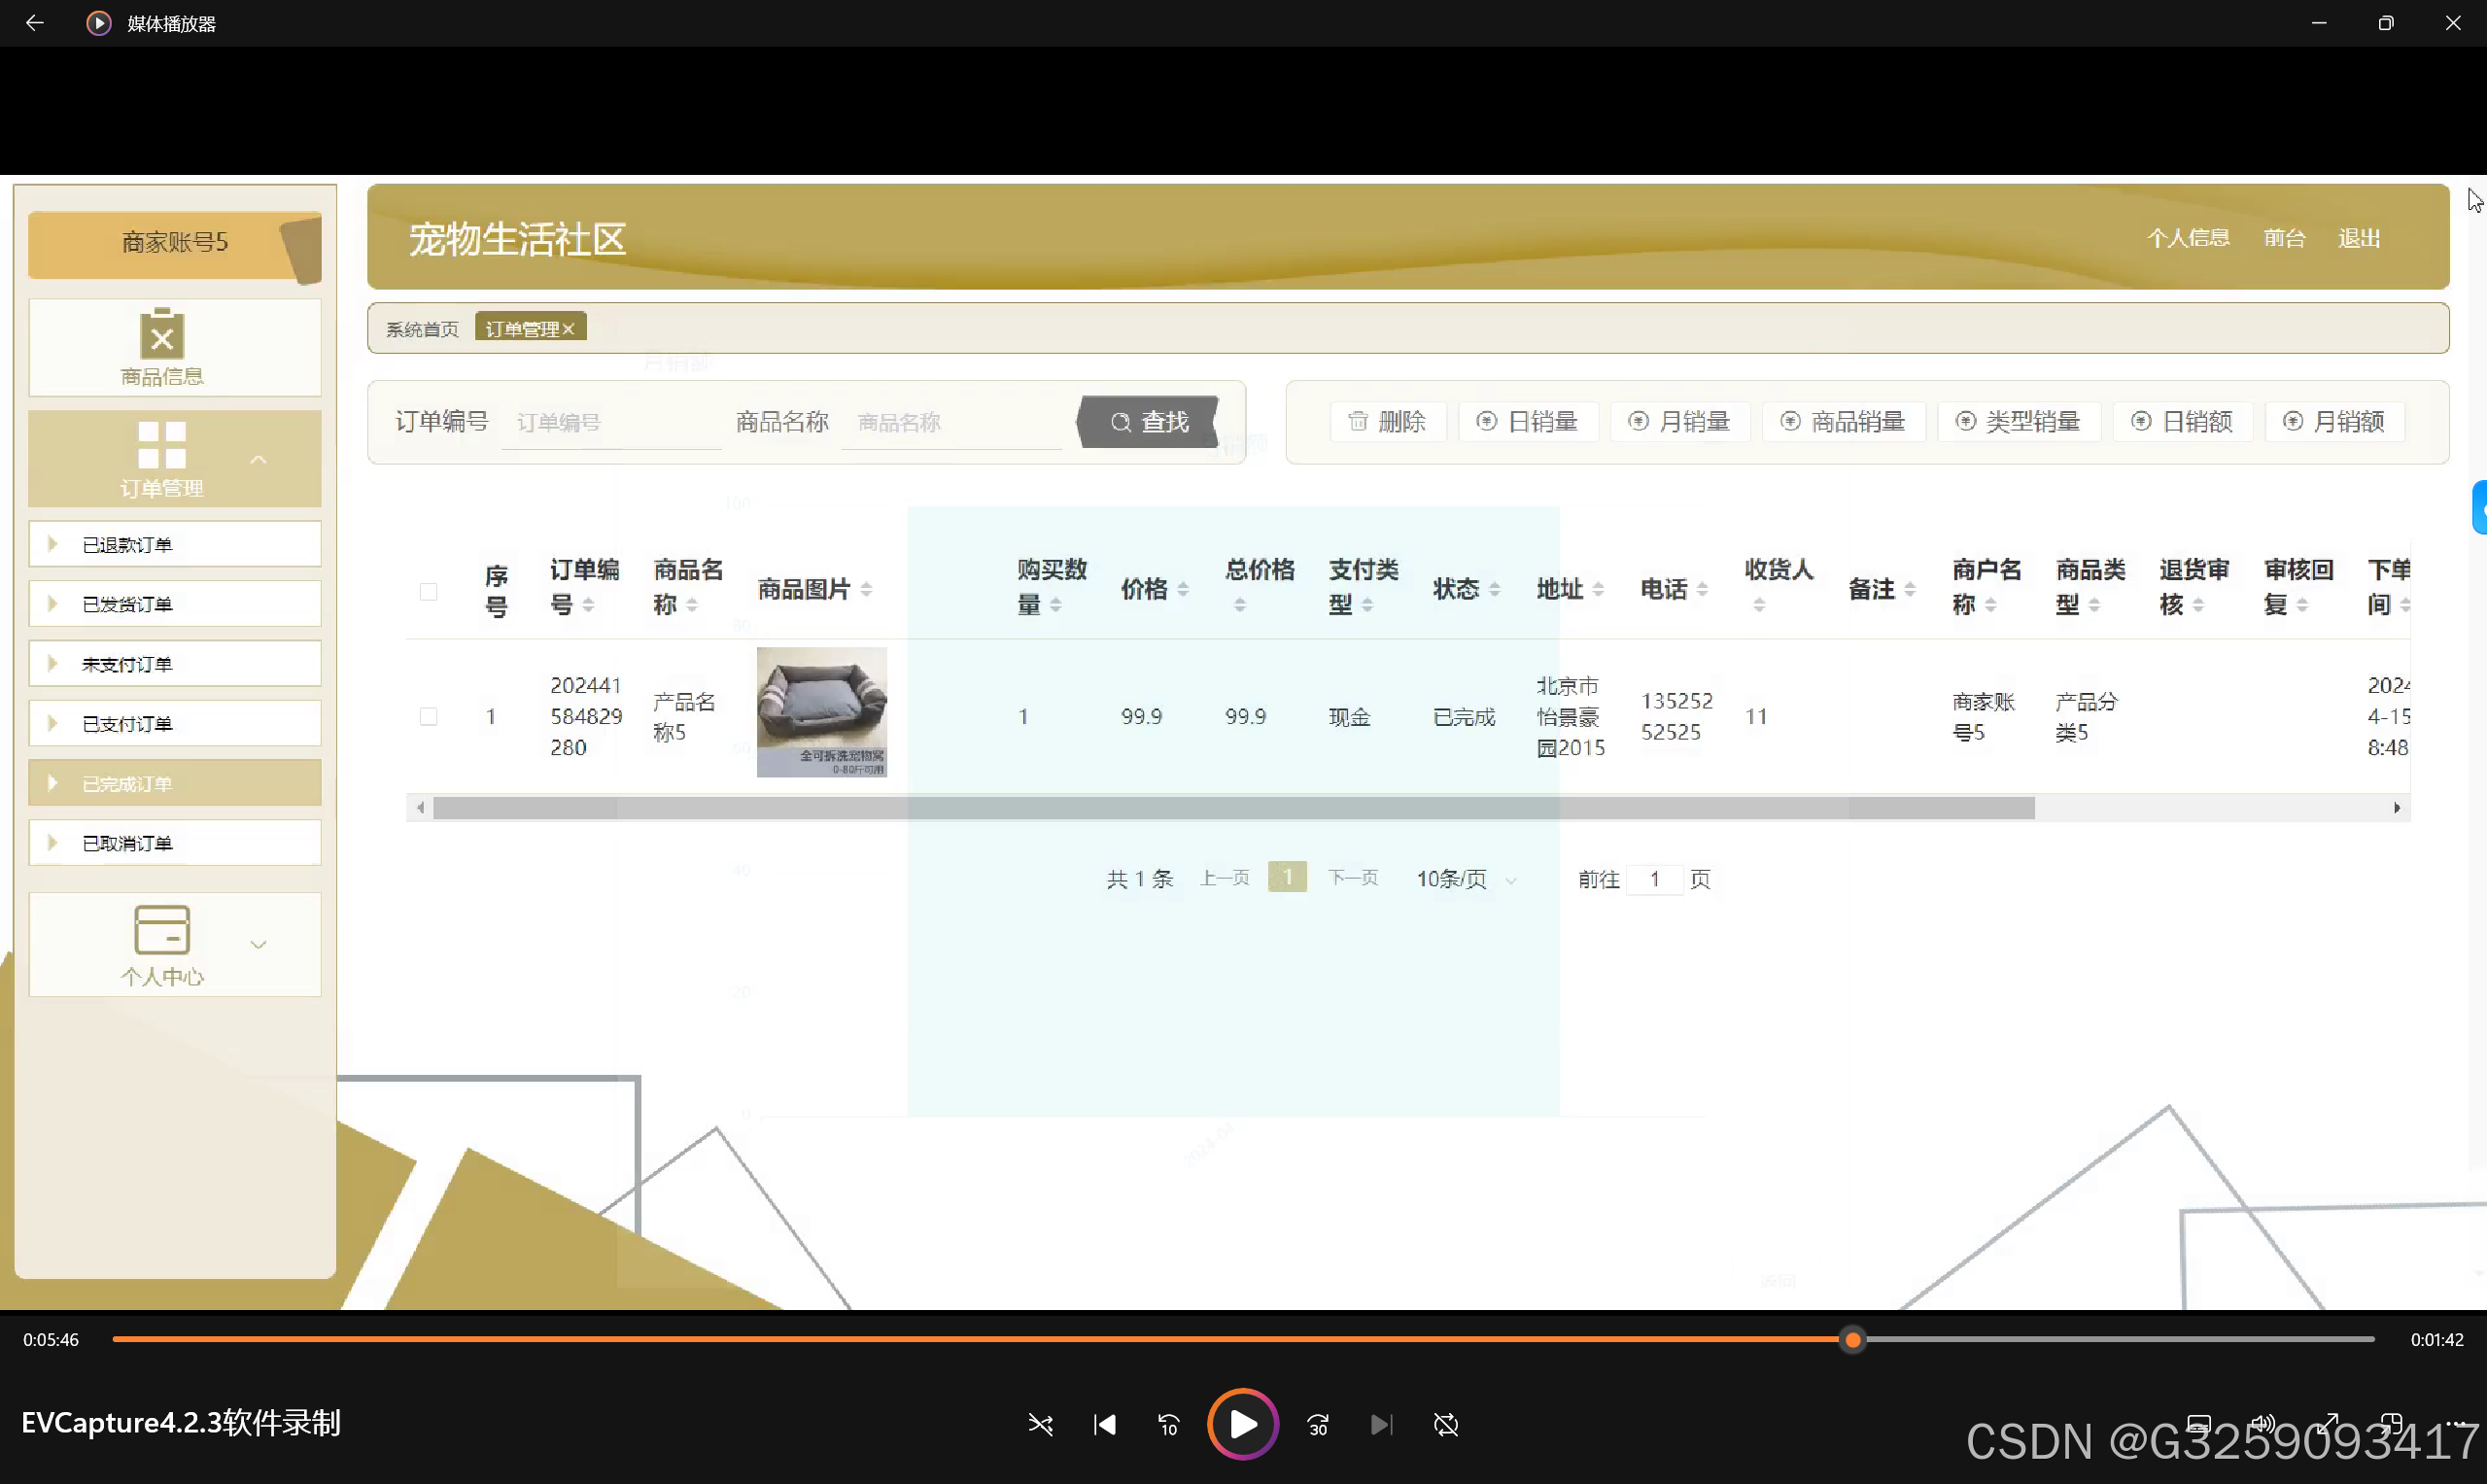Switch to the 订单管理 tab
The width and height of the screenshot is (2487, 1484).
click(x=521, y=329)
